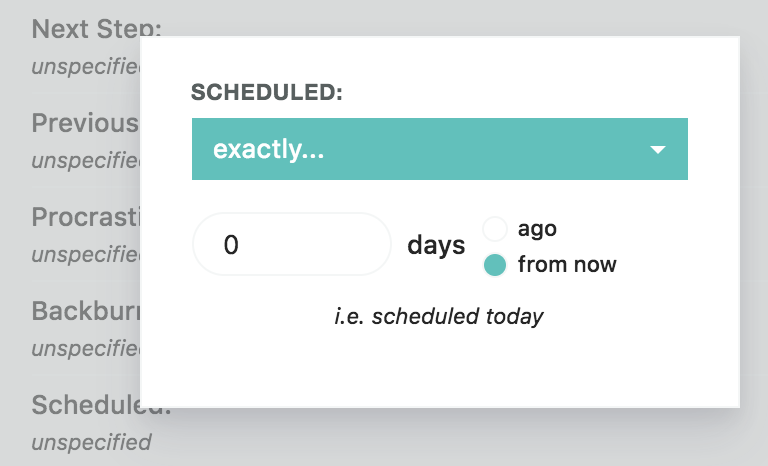Open the Backburner filter in the list
The height and width of the screenshot is (466, 768).
(x=85, y=310)
